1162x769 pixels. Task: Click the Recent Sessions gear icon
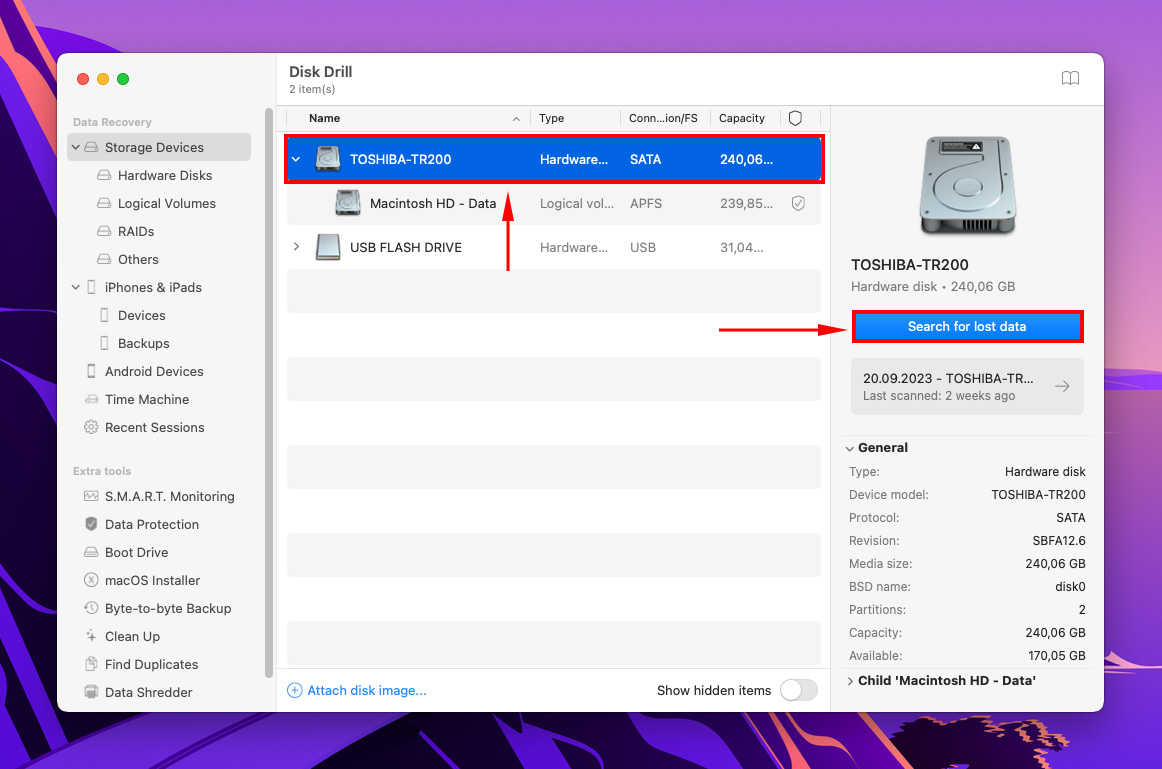[x=91, y=427]
